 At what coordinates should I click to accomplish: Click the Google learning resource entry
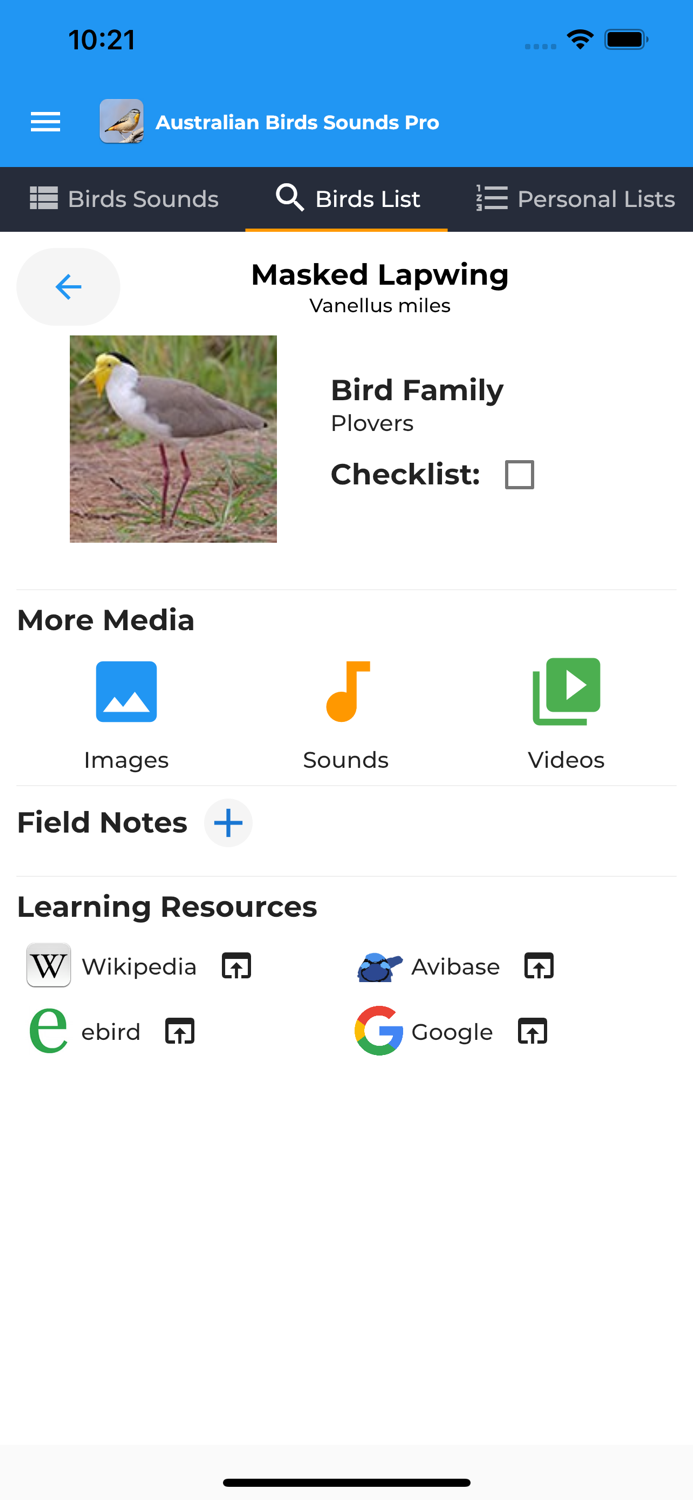451,1031
